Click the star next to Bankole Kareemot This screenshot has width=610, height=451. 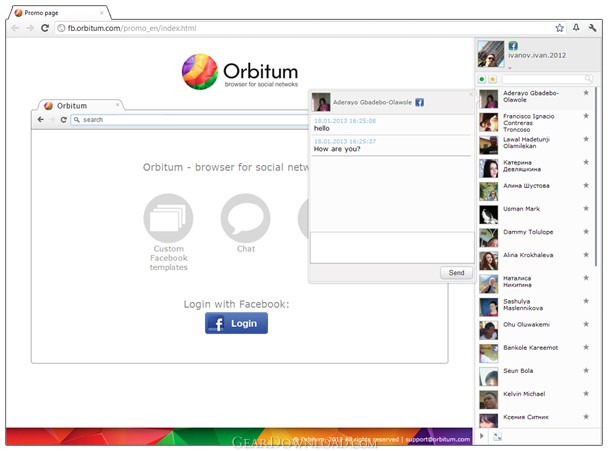(586, 347)
